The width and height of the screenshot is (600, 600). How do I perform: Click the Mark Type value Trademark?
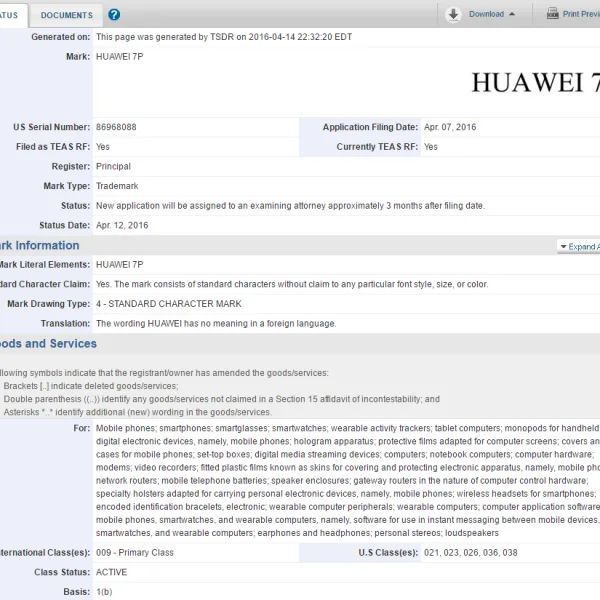117,186
